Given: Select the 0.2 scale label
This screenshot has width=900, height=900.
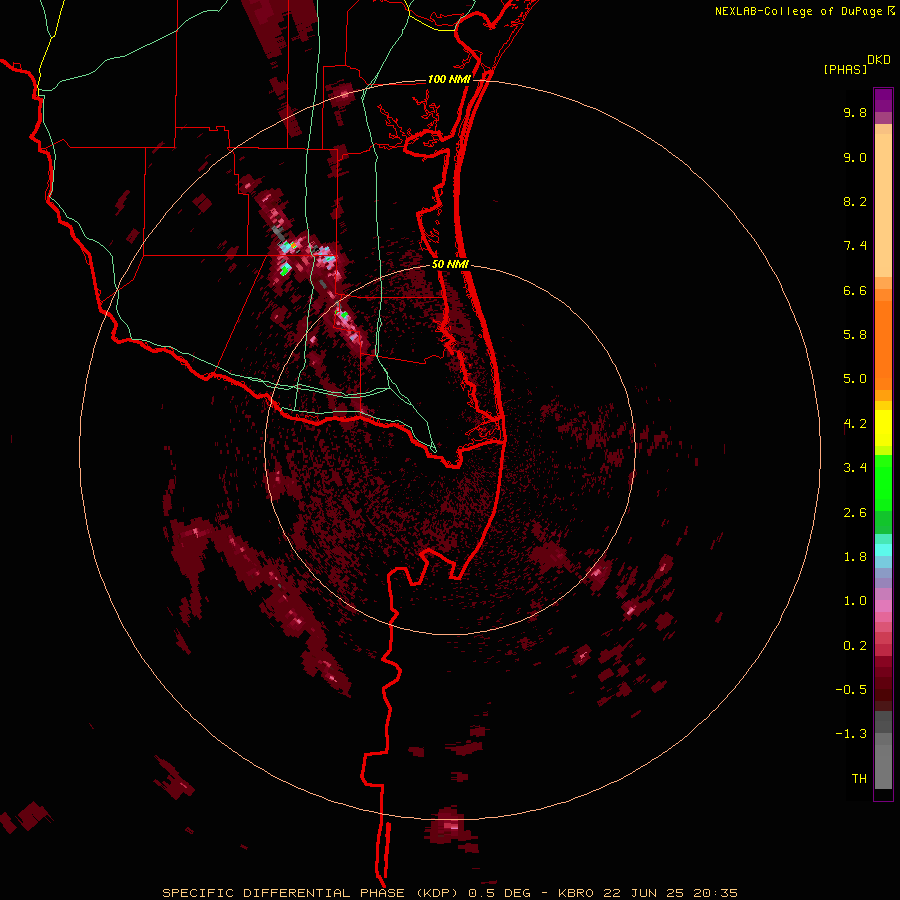Looking at the screenshot, I should click(855, 646).
